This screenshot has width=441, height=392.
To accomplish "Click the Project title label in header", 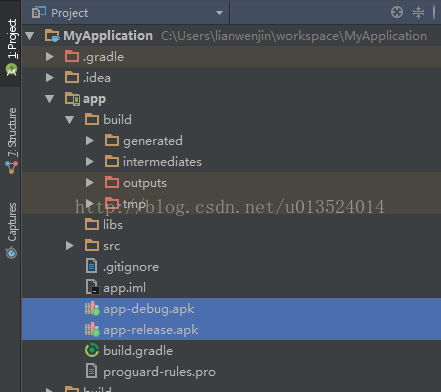I will 69,13.
